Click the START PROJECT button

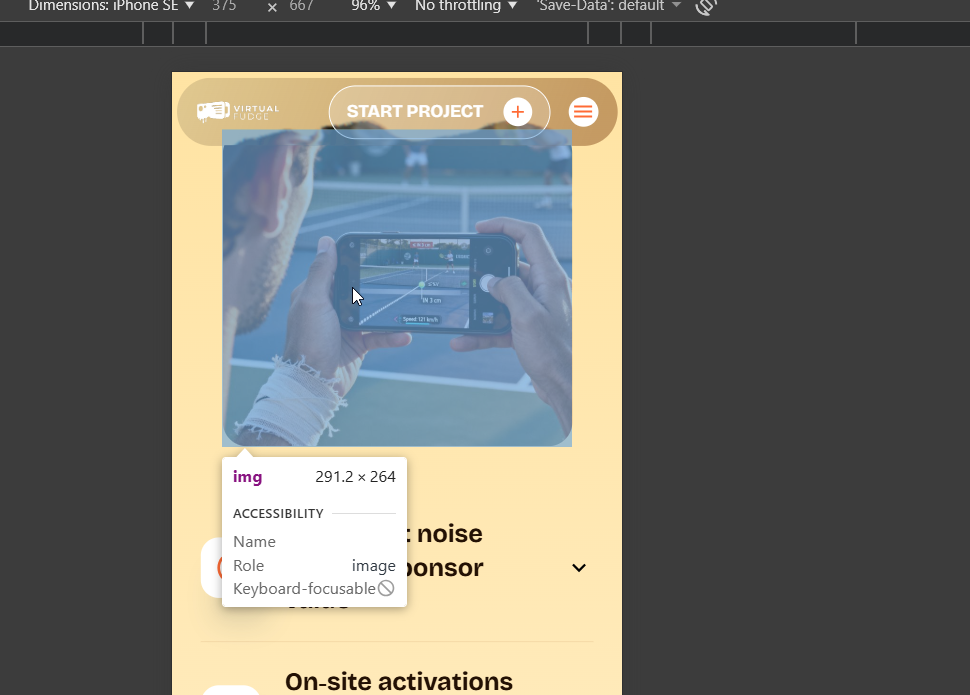tap(439, 112)
